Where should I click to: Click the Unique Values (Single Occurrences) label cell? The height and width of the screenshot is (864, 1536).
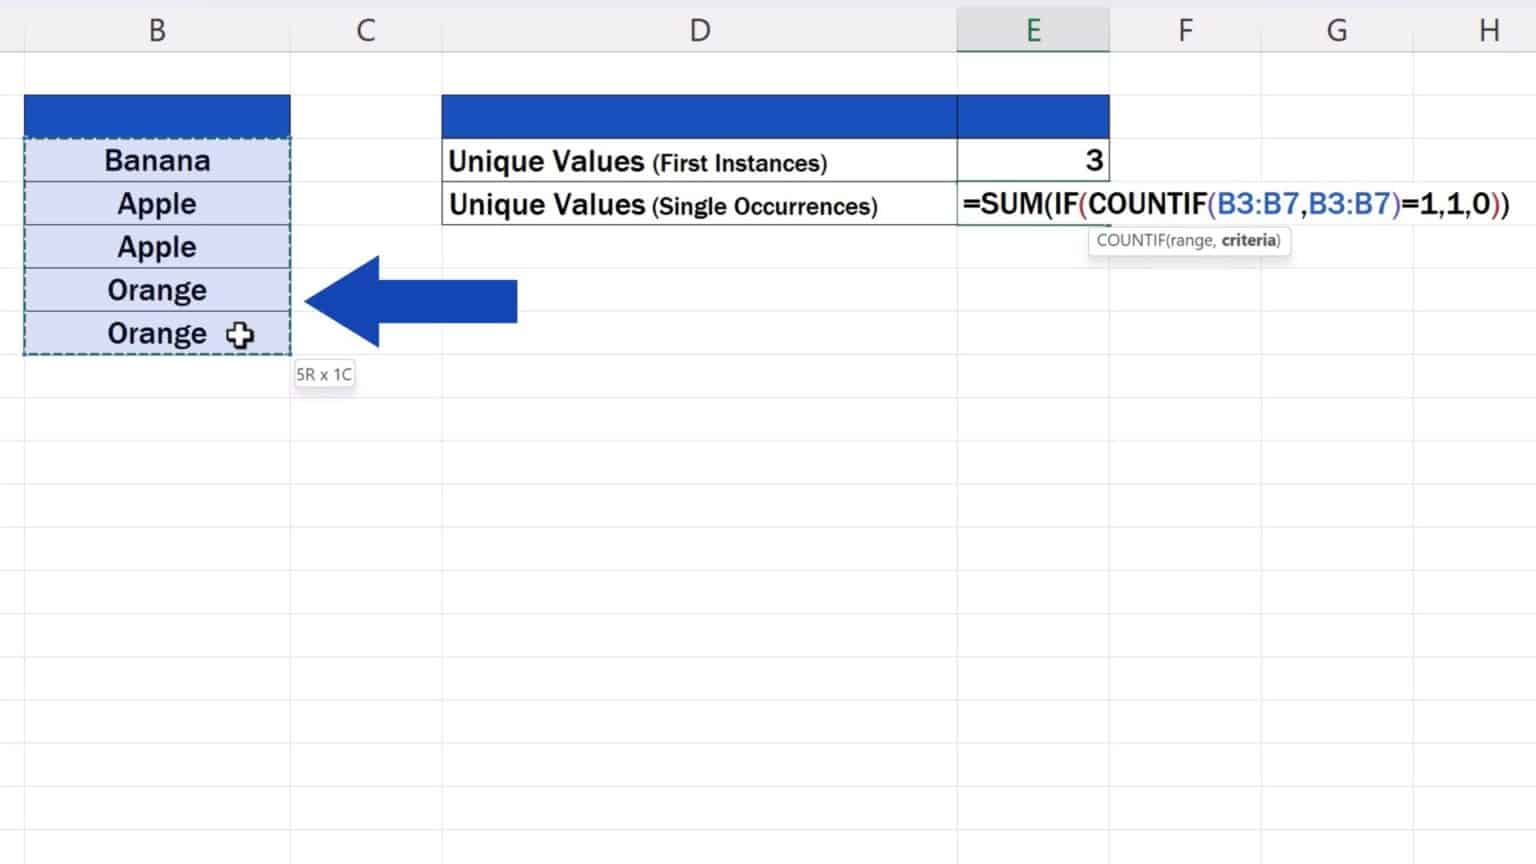(x=698, y=205)
